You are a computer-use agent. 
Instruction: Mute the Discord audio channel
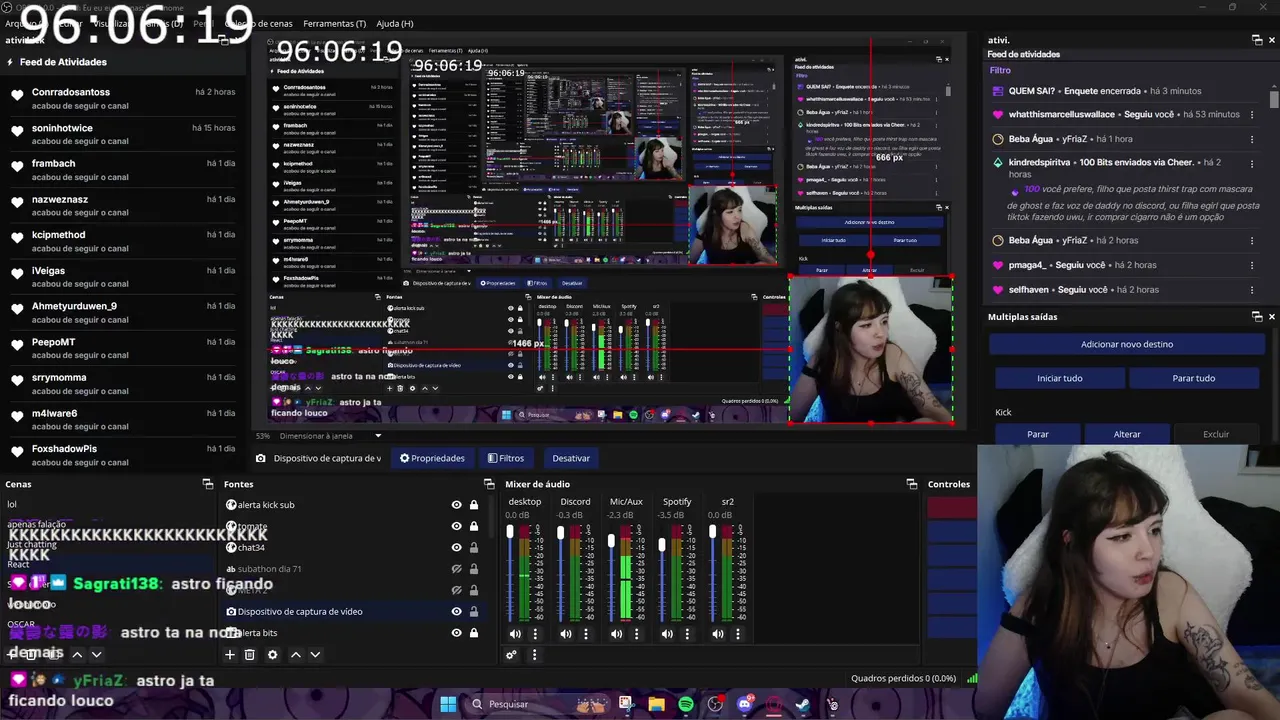tap(566, 633)
